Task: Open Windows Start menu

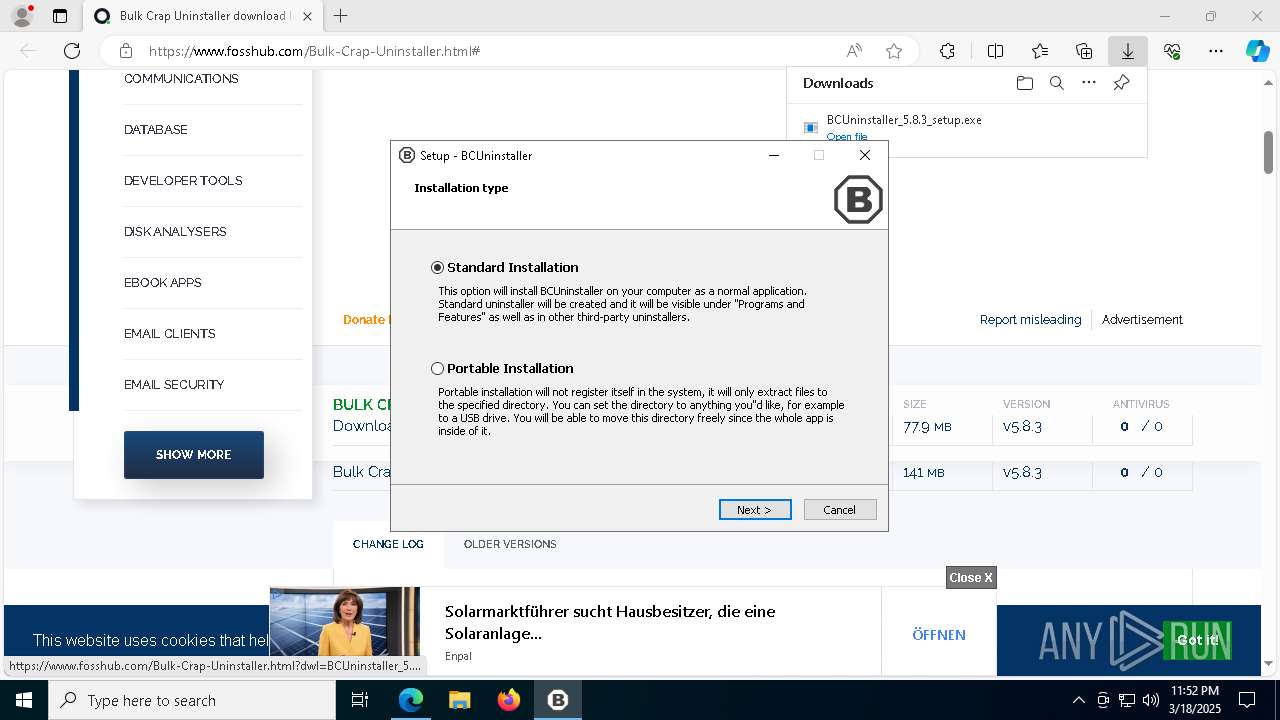Action: [x=22, y=700]
